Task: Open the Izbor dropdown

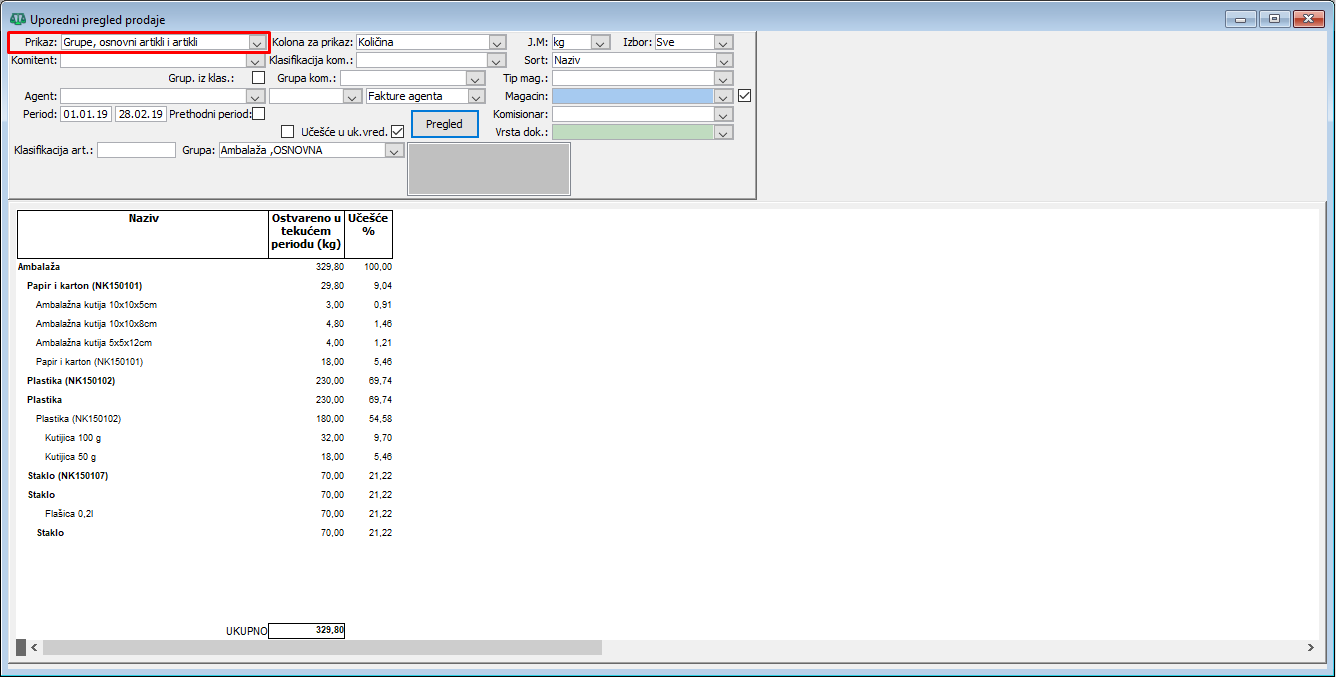Action: 724,43
